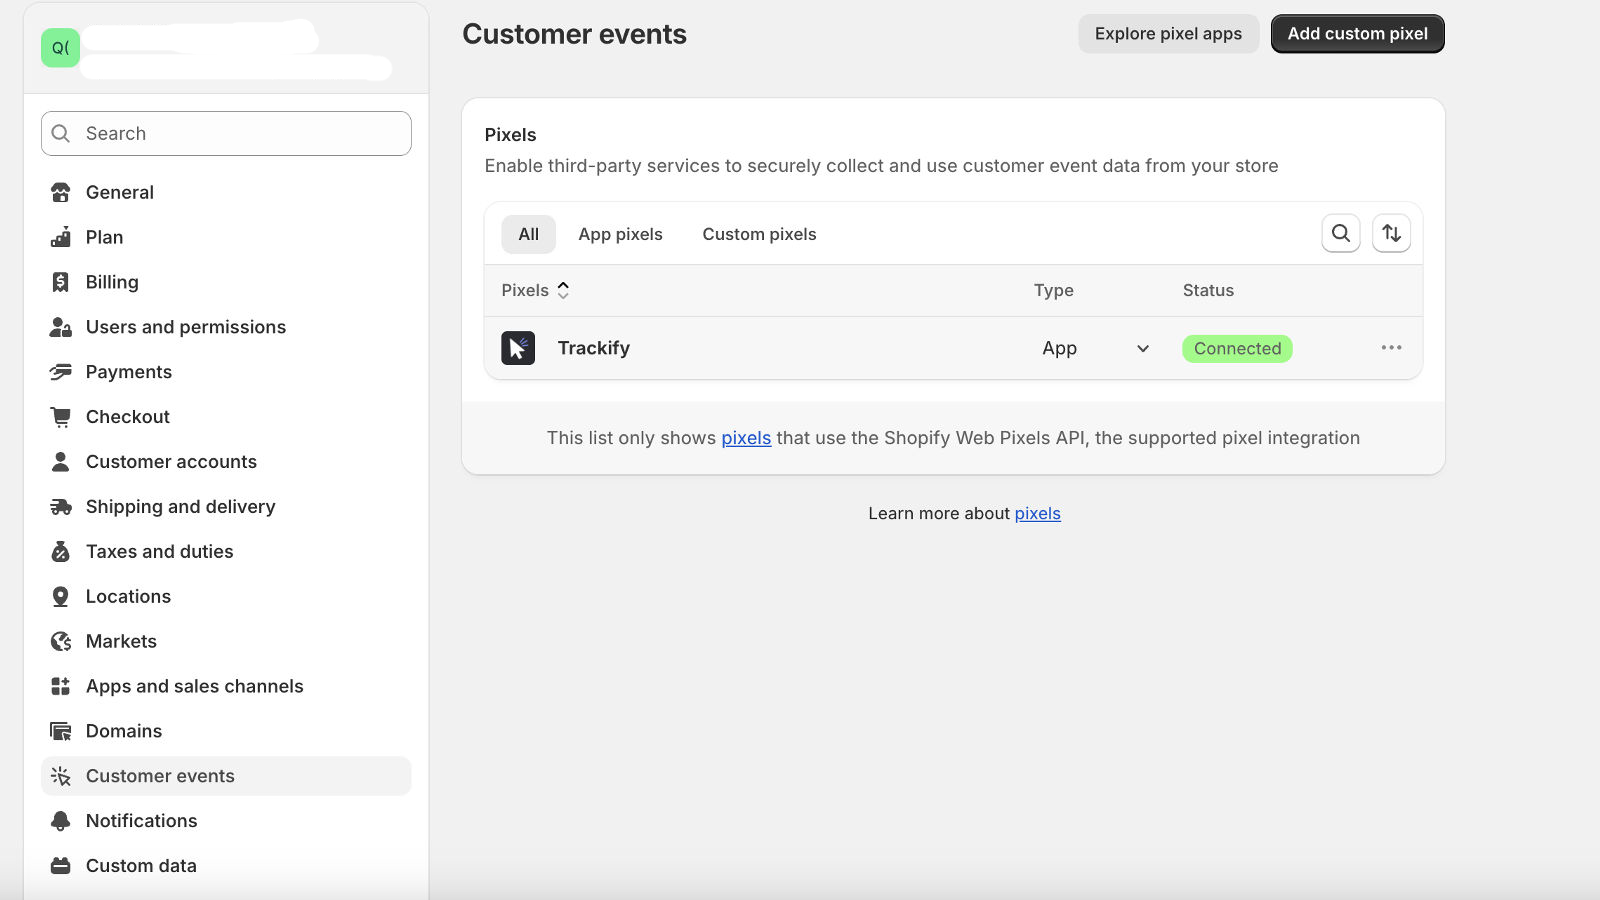Open the App type dropdown for Trackify
Screen dimensions: 1600x900
(1142, 348)
